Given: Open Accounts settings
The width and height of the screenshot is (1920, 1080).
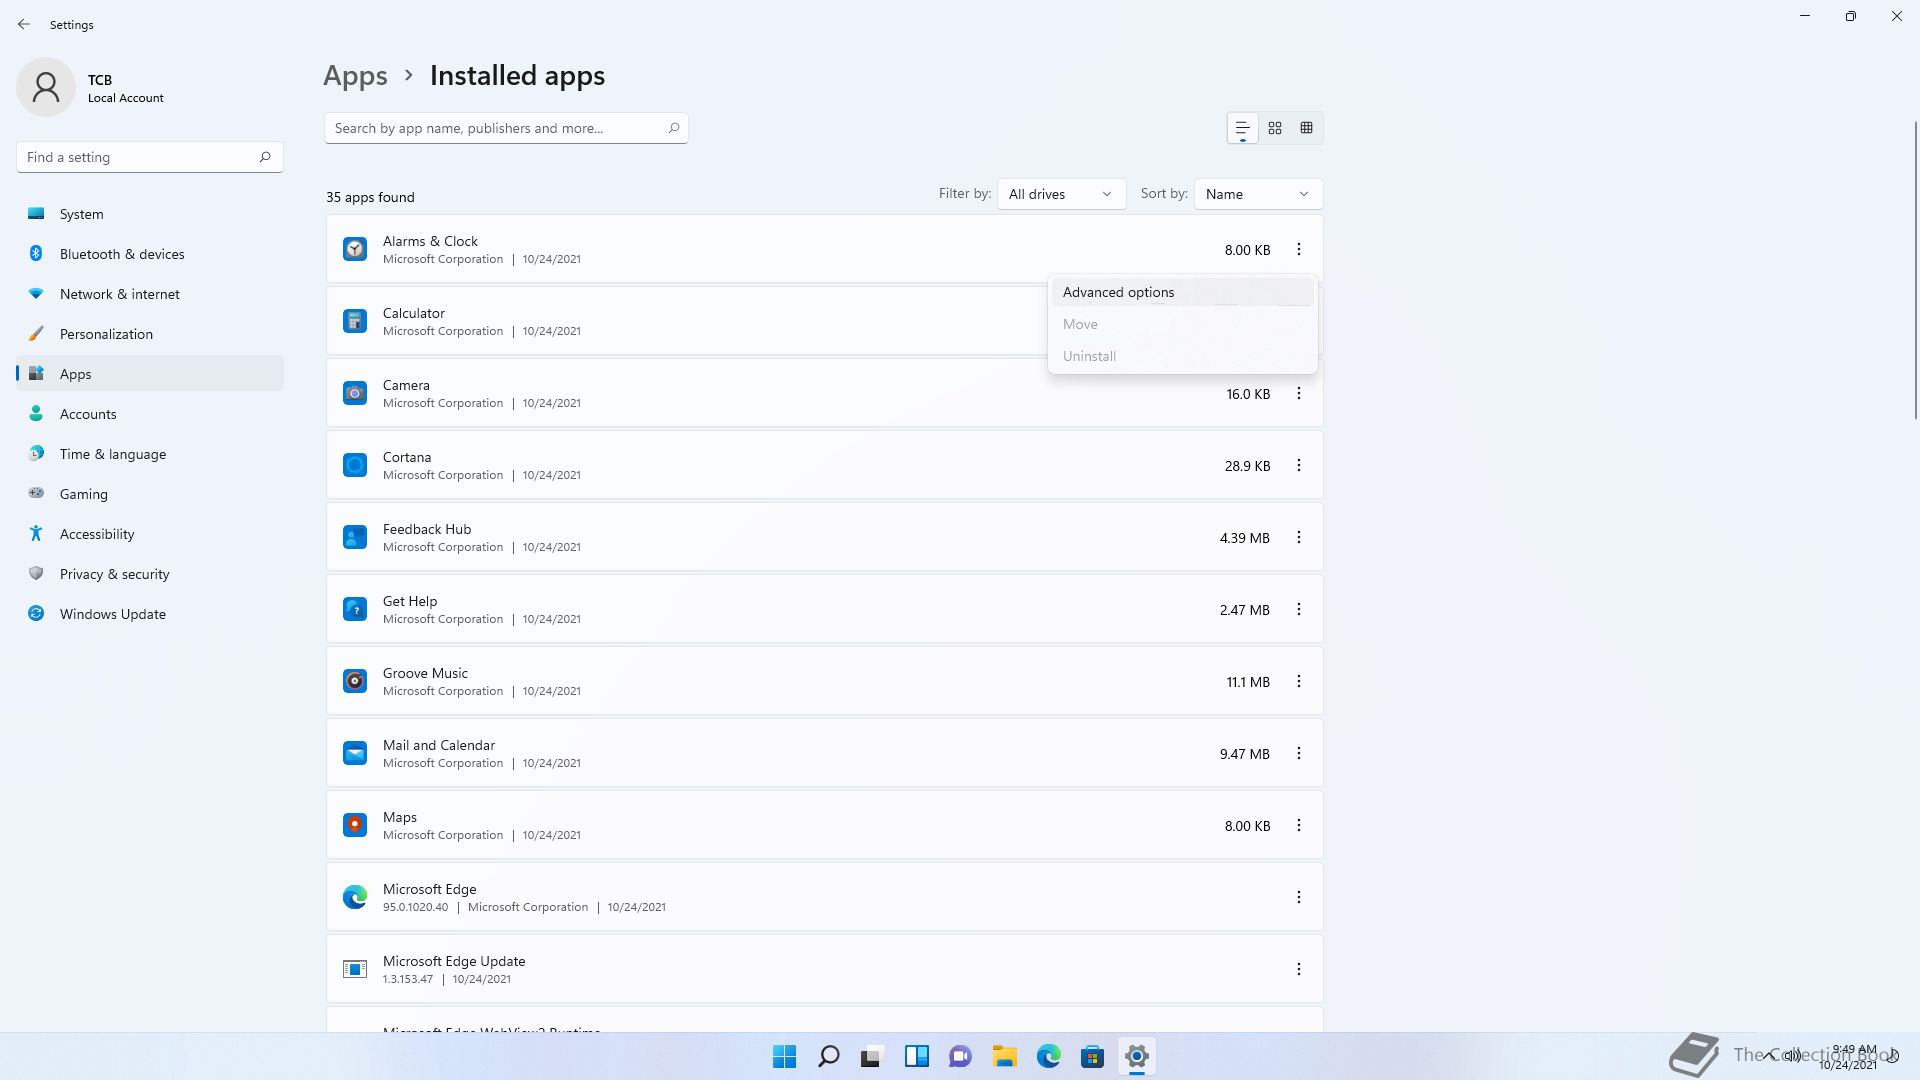Looking at the screenshot, I should point(150,414).
